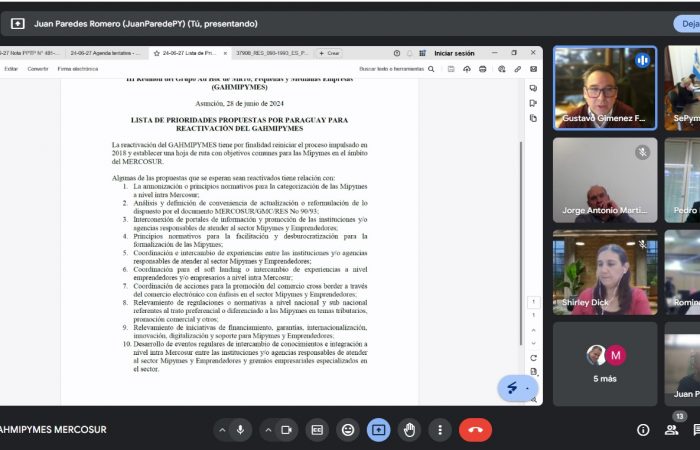
Task: Switch to '27 Nota PPTP N° 481' tab
Action: point(29,53)
